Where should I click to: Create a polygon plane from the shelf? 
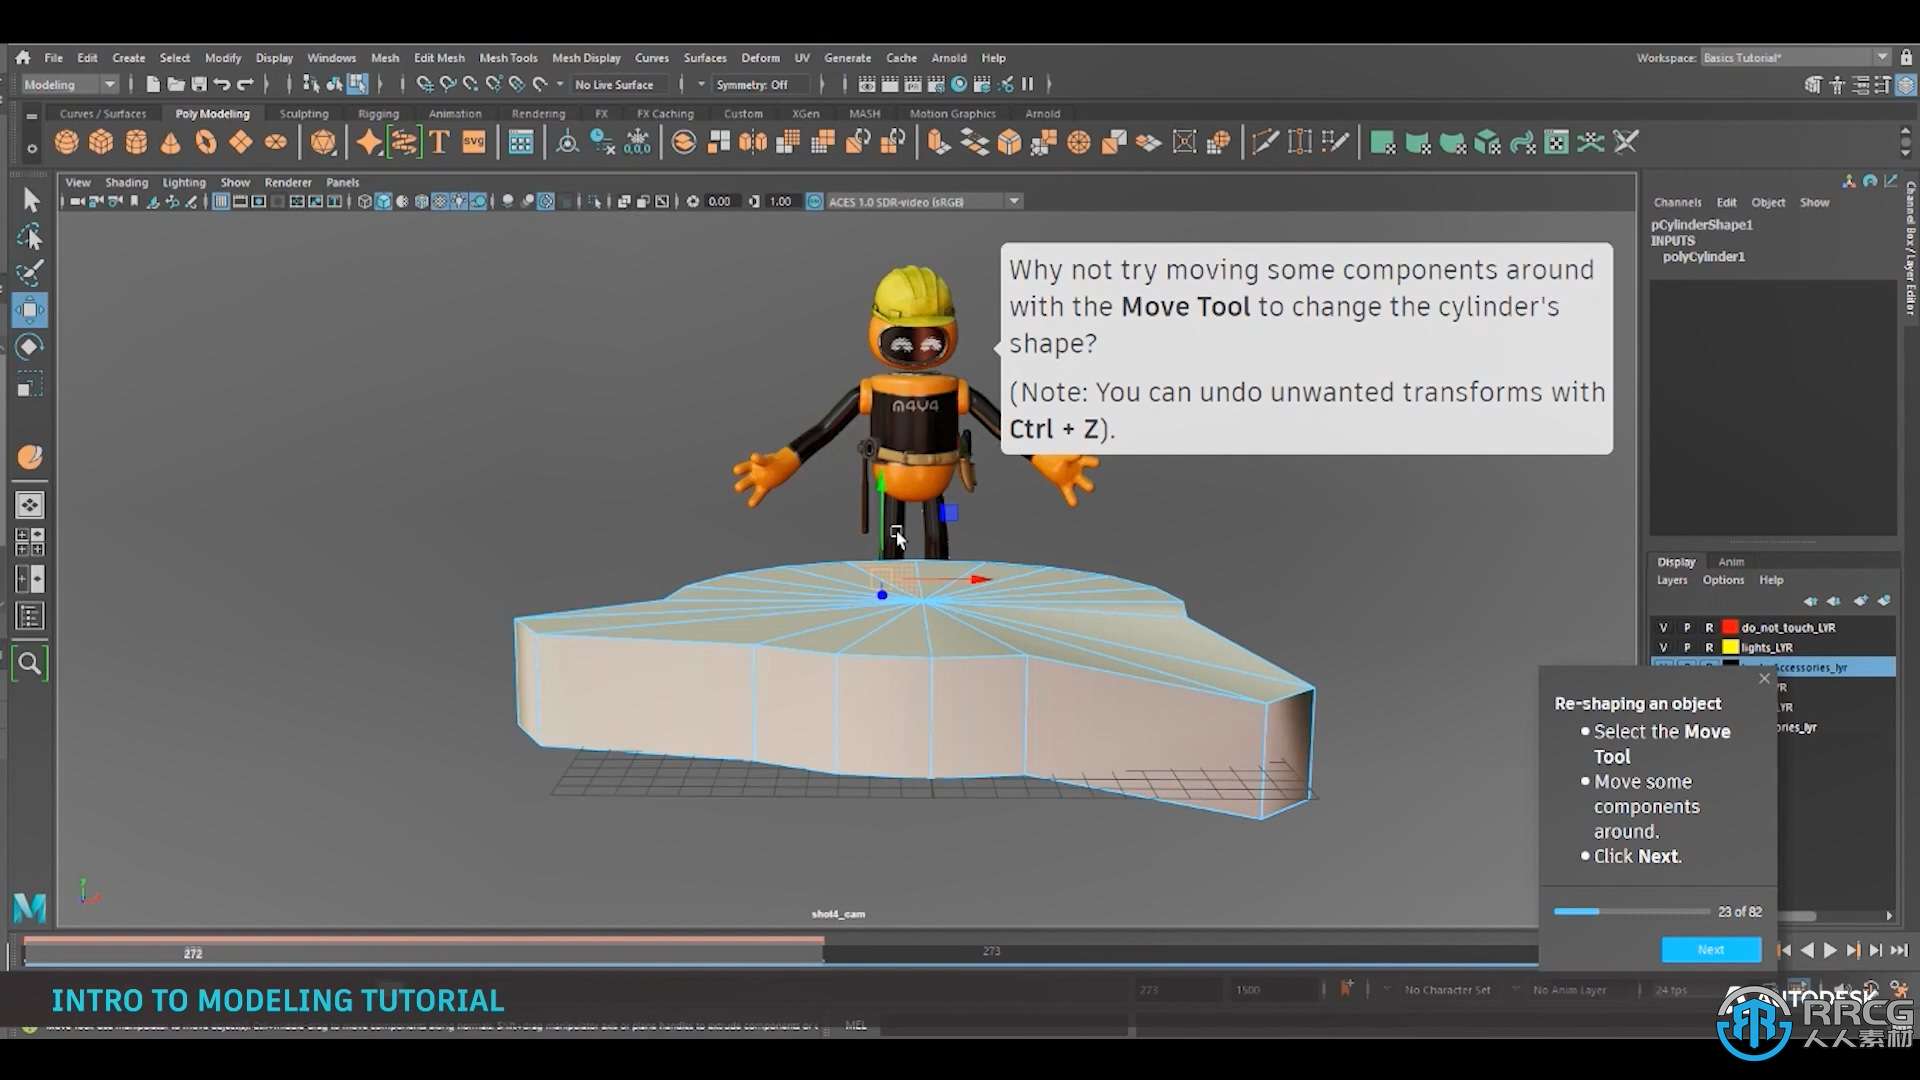pos(241,143)
